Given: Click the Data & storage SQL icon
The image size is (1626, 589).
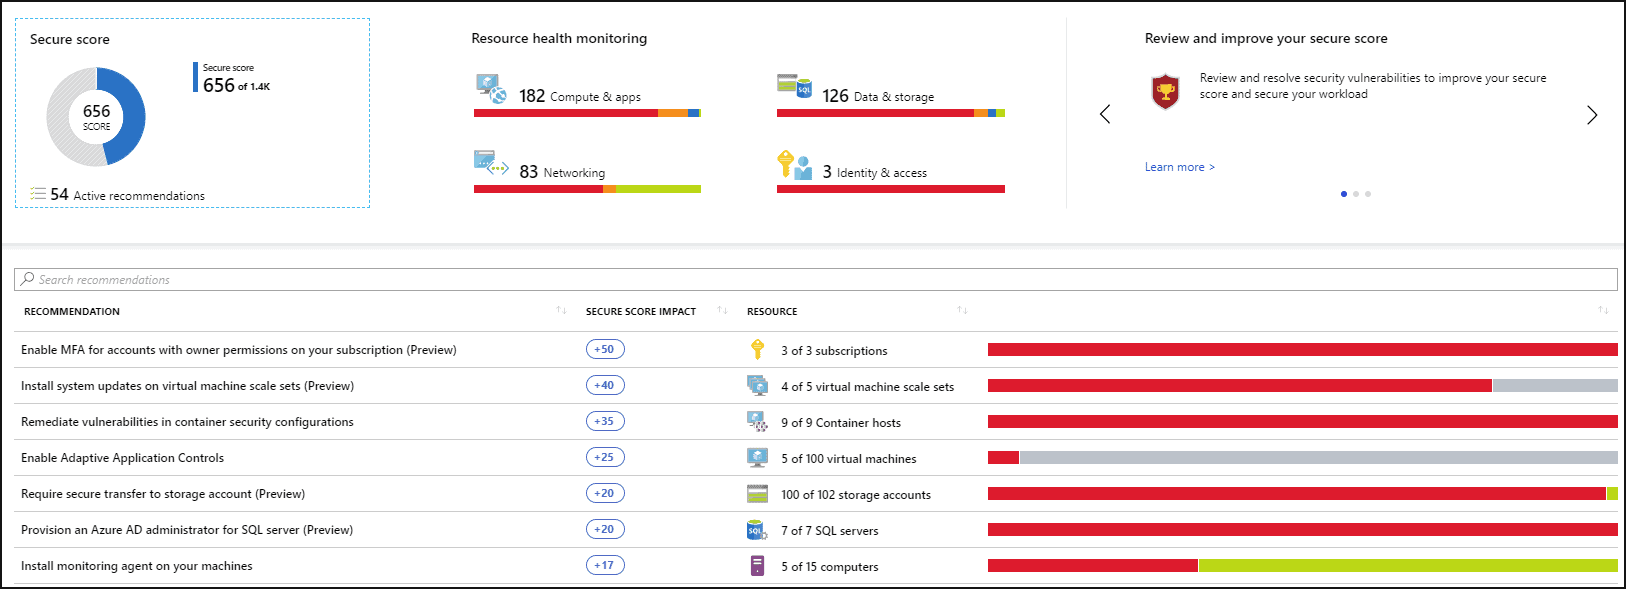Looking at the screenshot, I should click(x=794, y=86).
